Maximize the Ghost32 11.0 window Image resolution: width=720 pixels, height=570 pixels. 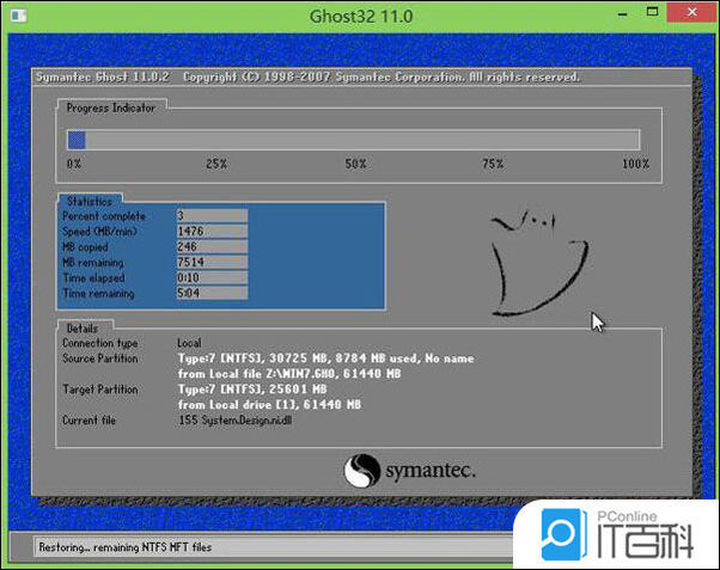click(652, 12)
